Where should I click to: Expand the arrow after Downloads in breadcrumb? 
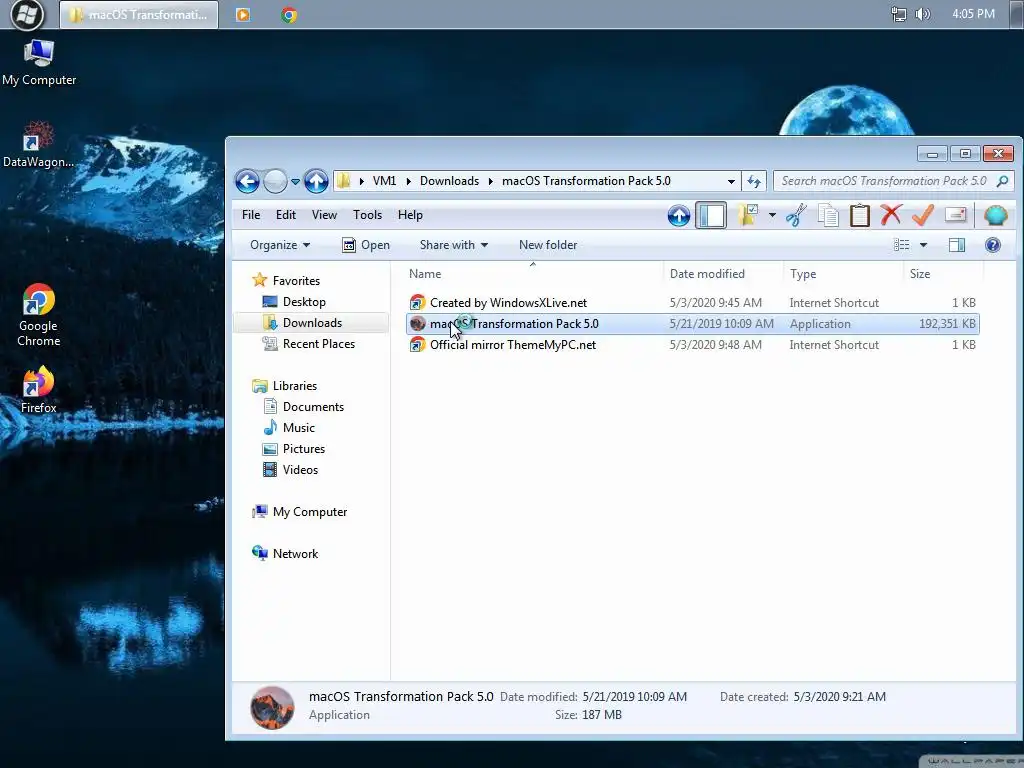coord(490,181)
